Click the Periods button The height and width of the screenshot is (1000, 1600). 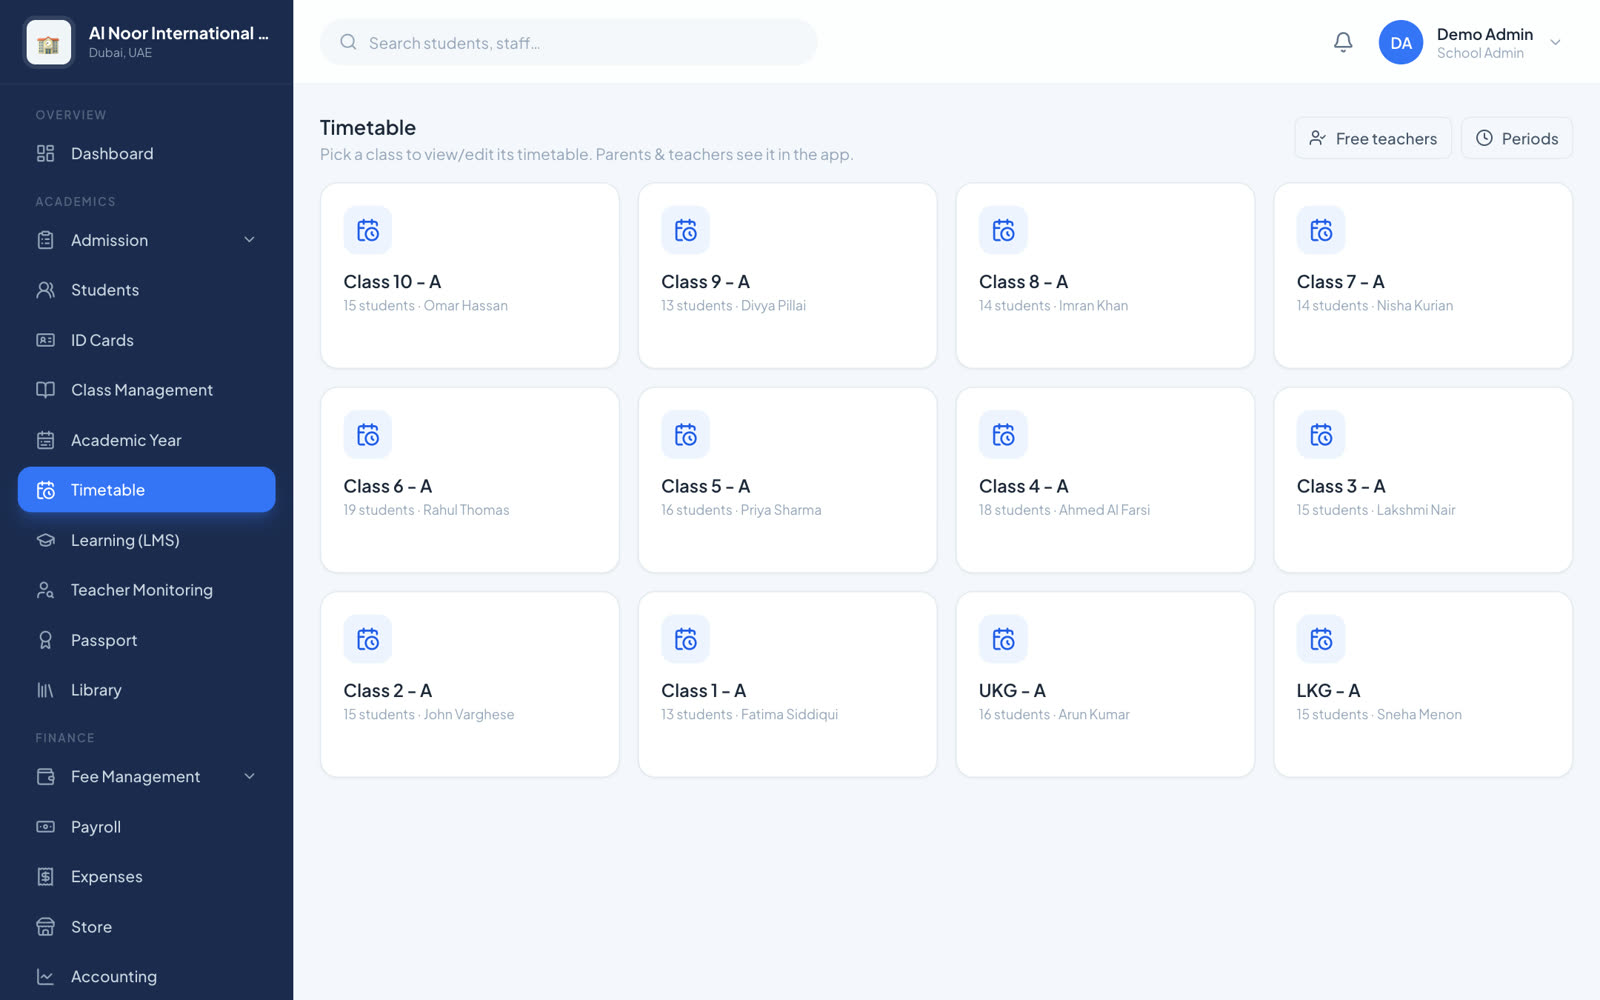point(1517,138)
